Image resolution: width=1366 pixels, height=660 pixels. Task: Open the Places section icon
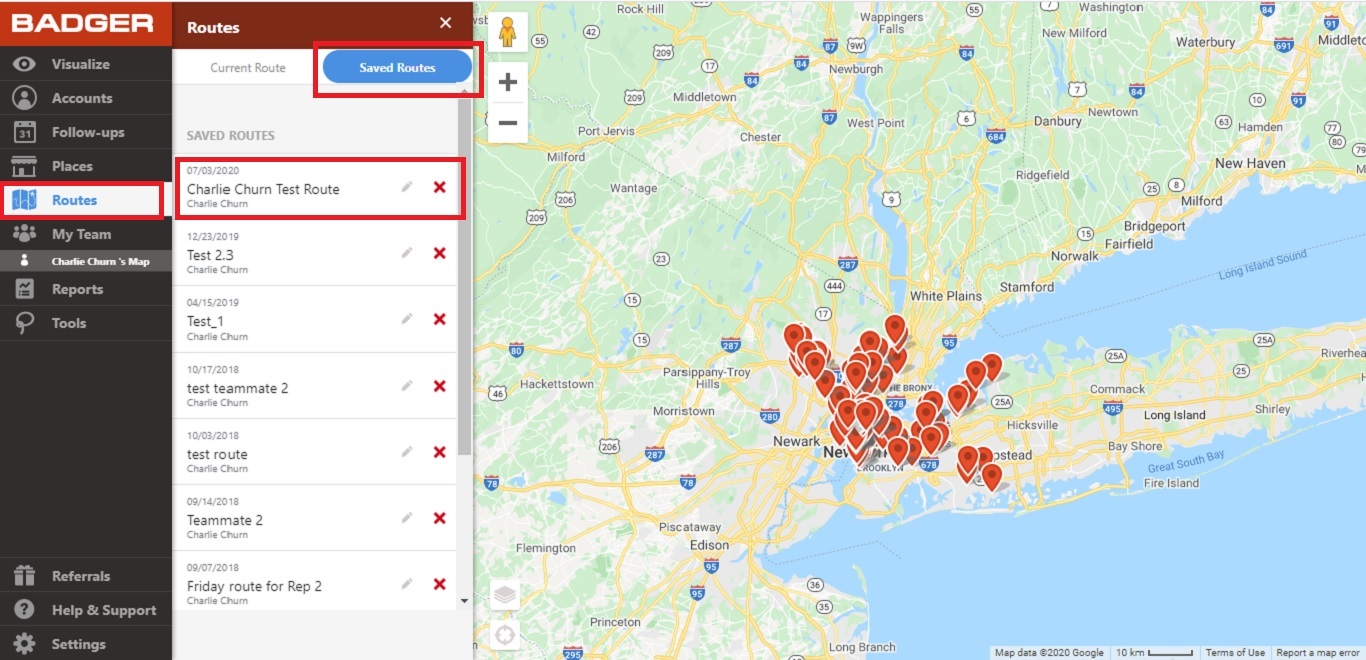coord(24,165)
